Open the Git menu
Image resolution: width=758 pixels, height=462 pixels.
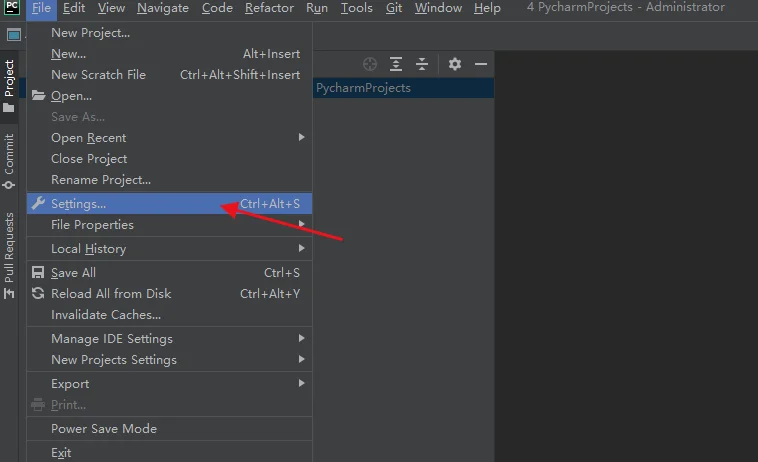point(394,8)
